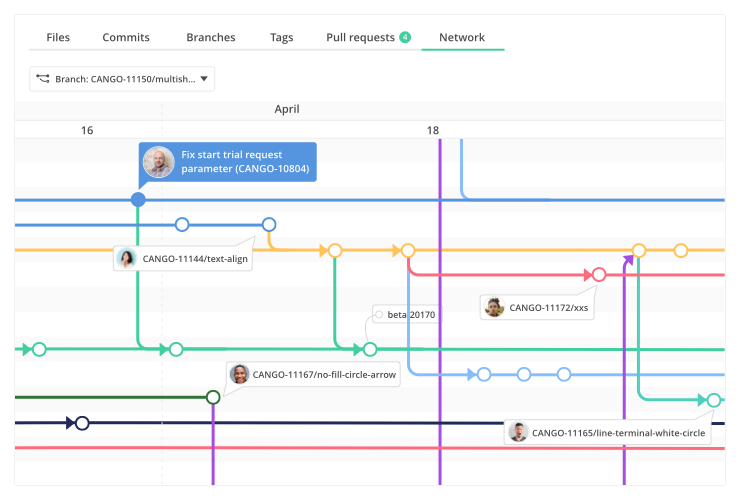Switch to the Commits tab
The width and height of the screenshot is (740, 500).
pyautogui.click(x=126, y=38)
